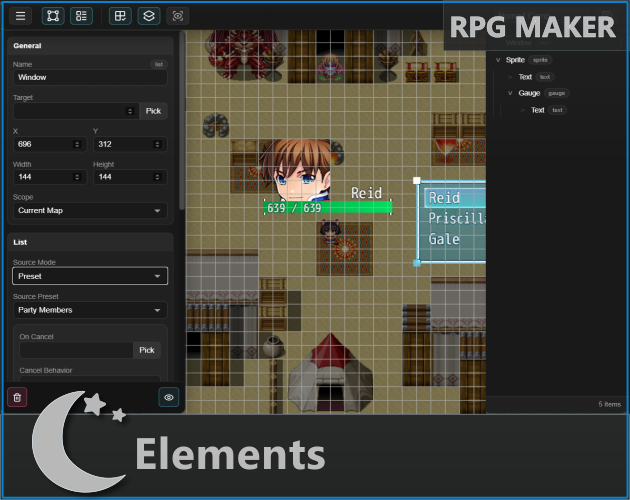
Task: Open the Source Mode dropdown showing Preset
Action: 90,276
